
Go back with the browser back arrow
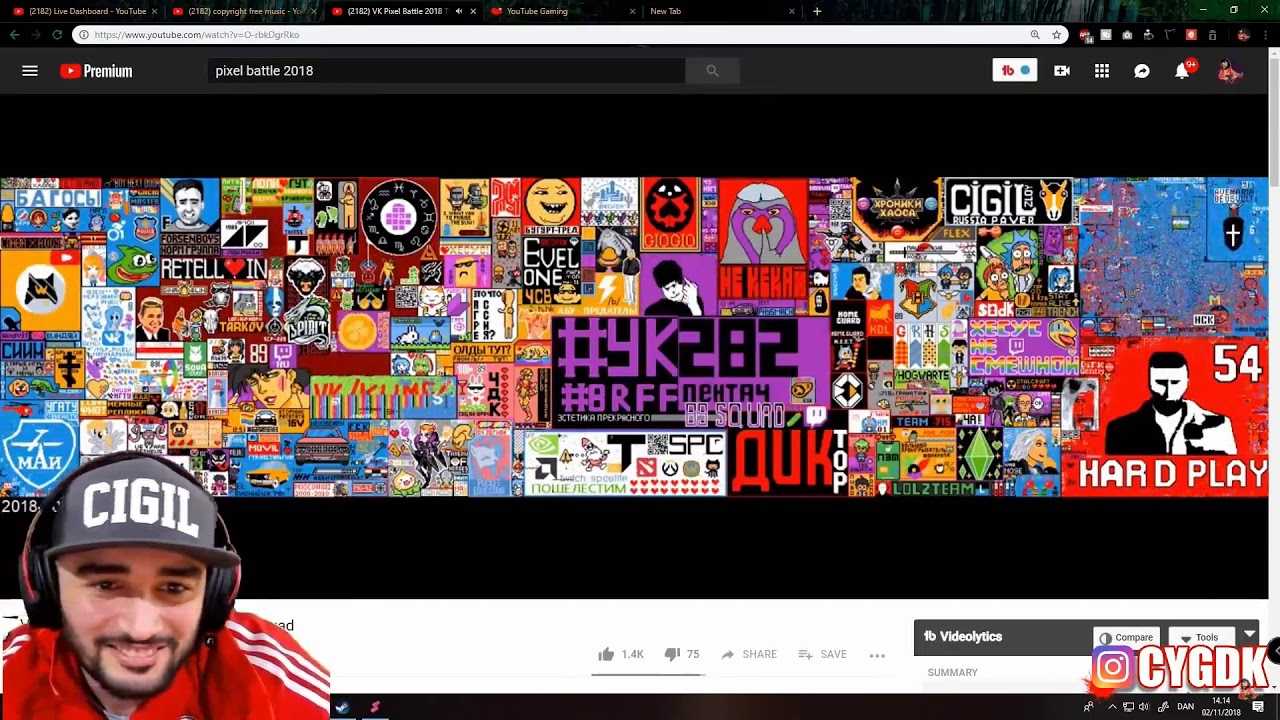point(14,34)
